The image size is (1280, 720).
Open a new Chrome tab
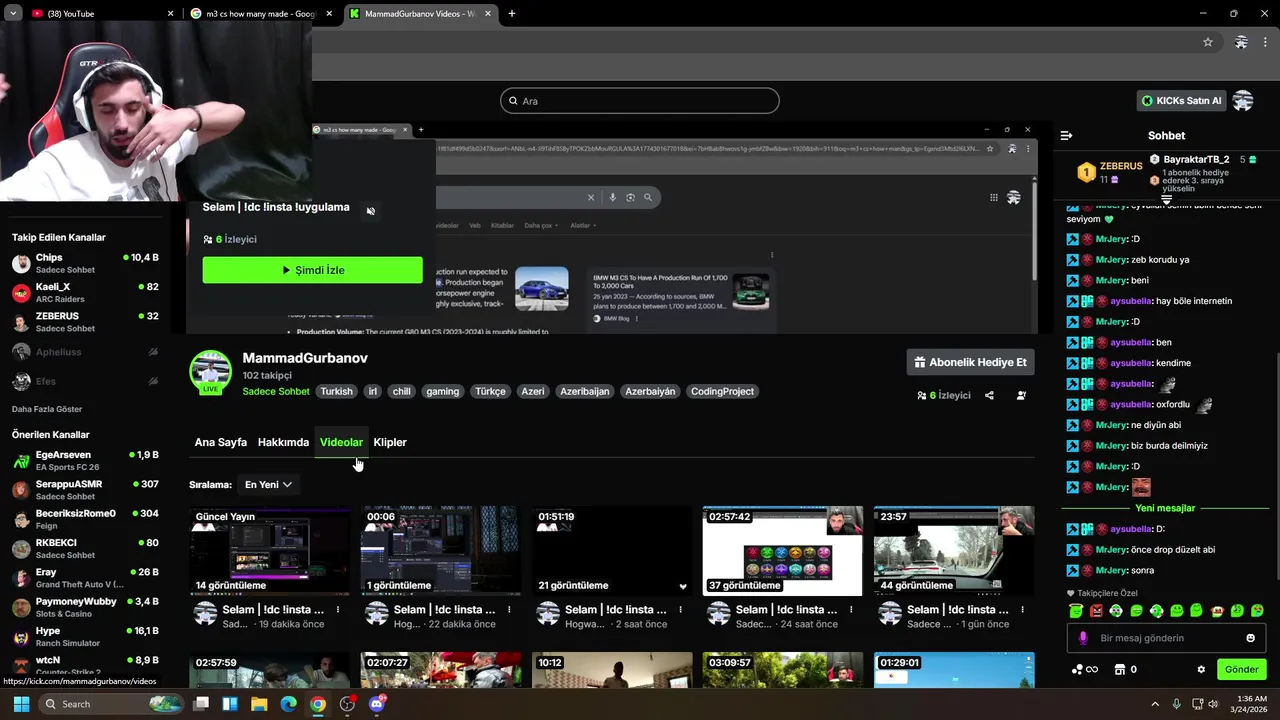pyautogui.click(x=512, y=14)
